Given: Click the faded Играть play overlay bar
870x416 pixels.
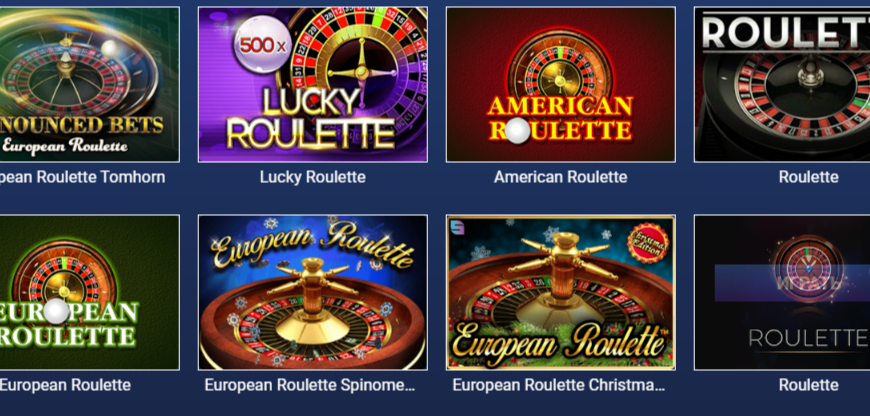Looking at the screenshot, I should (x=792, y=283).
